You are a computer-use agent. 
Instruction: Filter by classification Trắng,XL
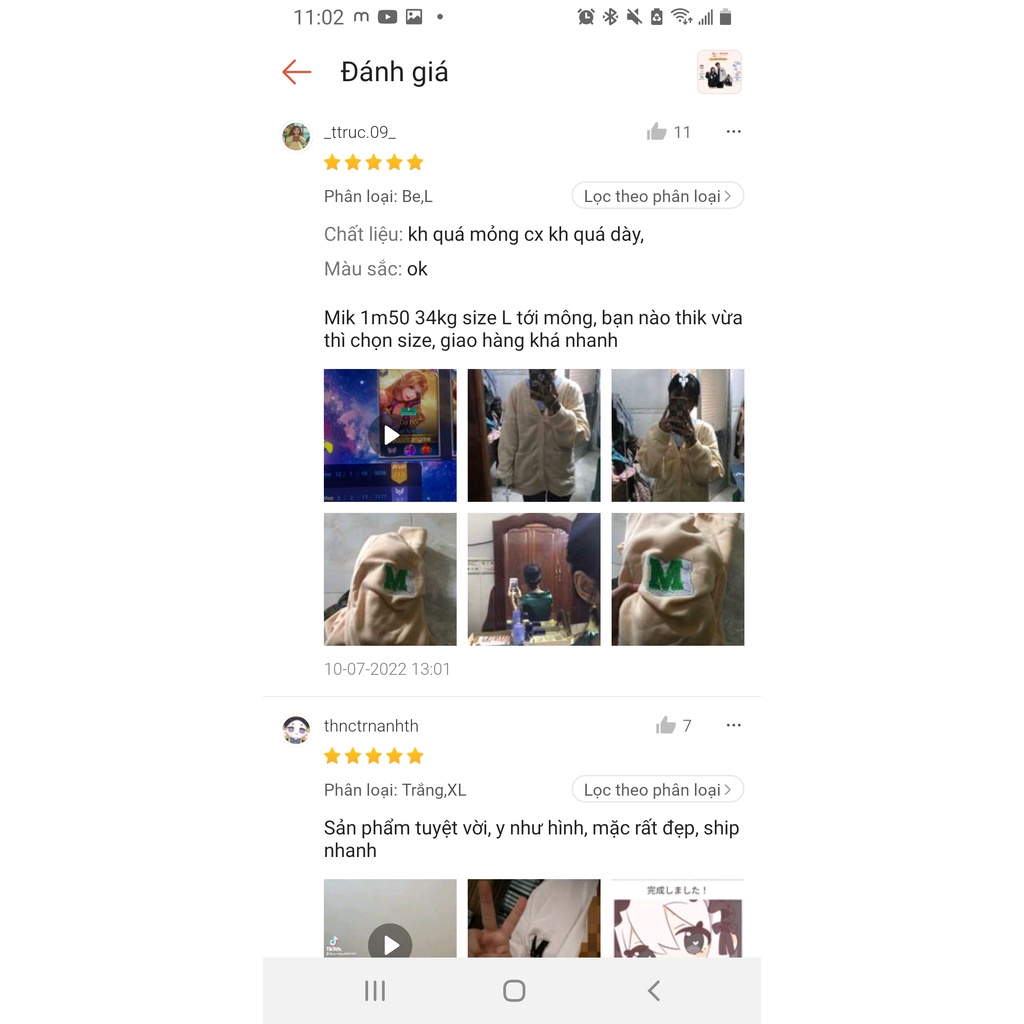pos(658,790)
